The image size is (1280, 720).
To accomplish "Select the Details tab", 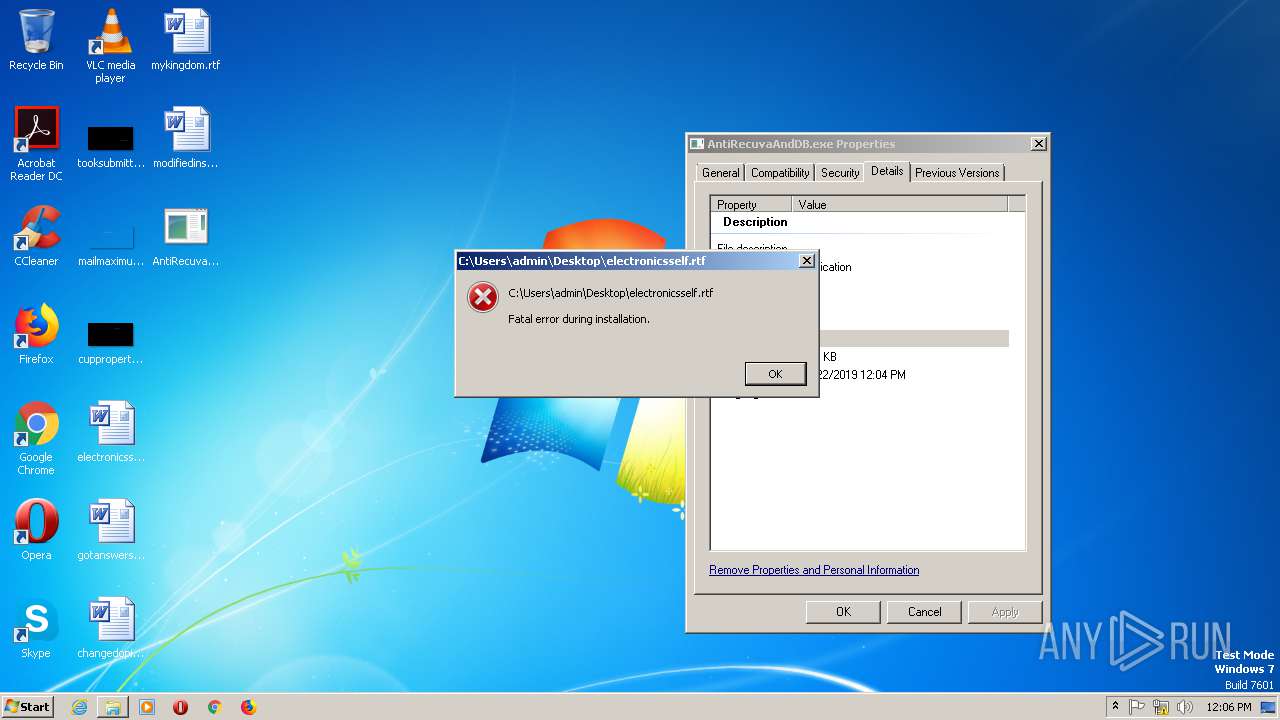I will 887,171.
